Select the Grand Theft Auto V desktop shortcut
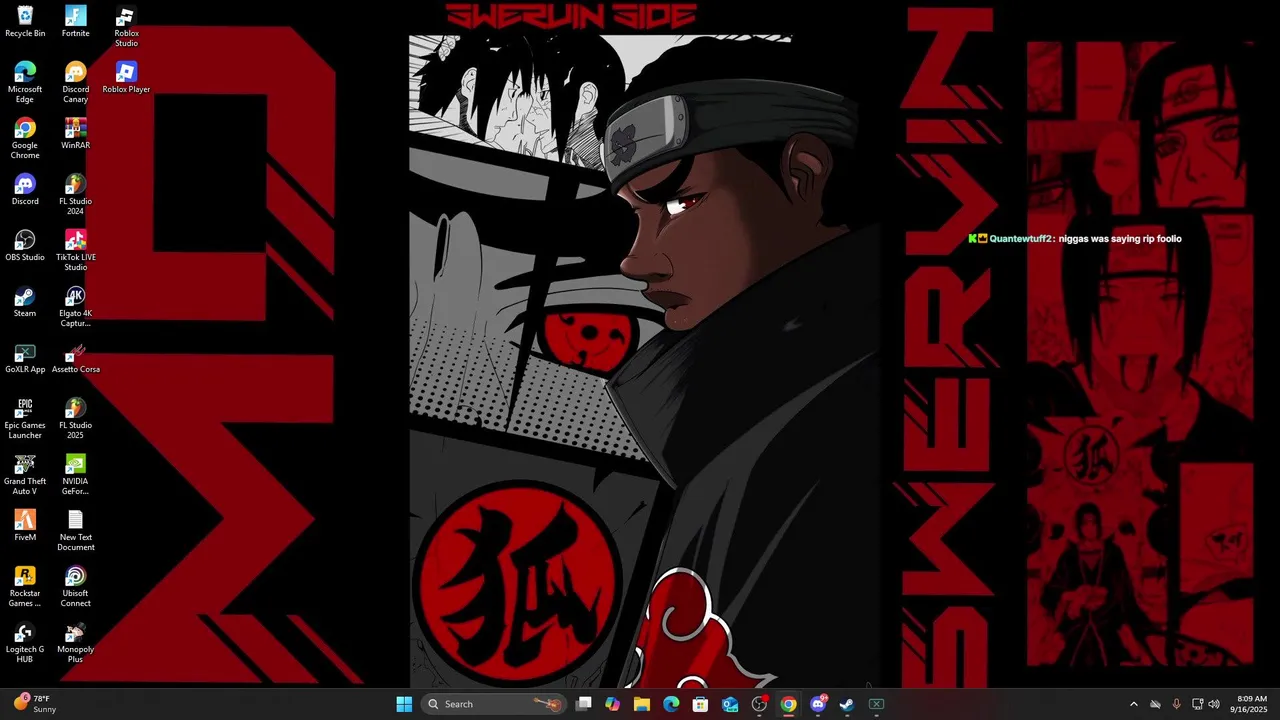Screen dimensions: 1280x720 pyautogui.click(x=25, y=475)
